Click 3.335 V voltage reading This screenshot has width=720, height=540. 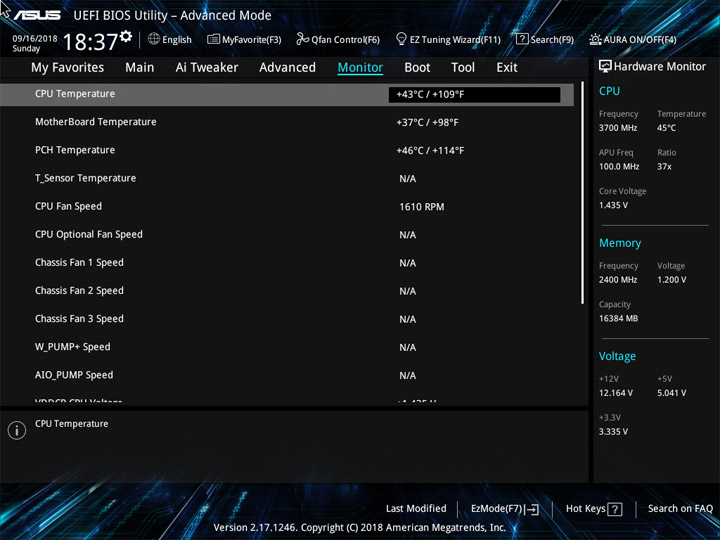click(x=613, y=432)
